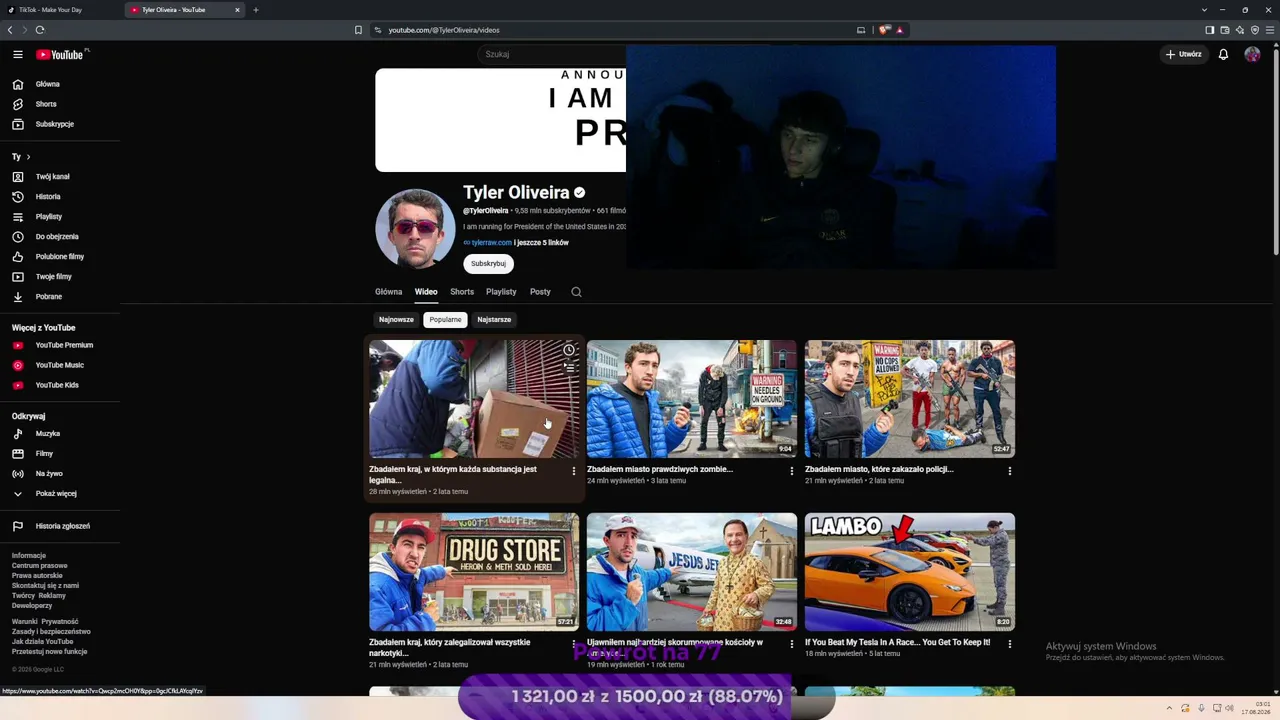
Task: Open Pobrane downloads
Action: click(48, 297)
